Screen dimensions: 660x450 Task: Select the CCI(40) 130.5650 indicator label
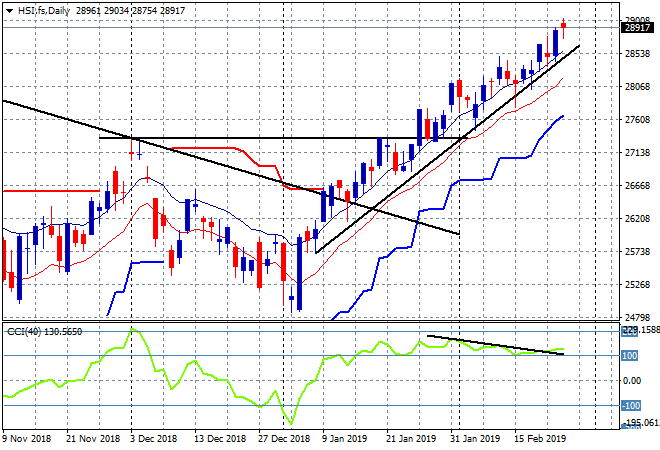pyautogui.click(x=44, y=332)
